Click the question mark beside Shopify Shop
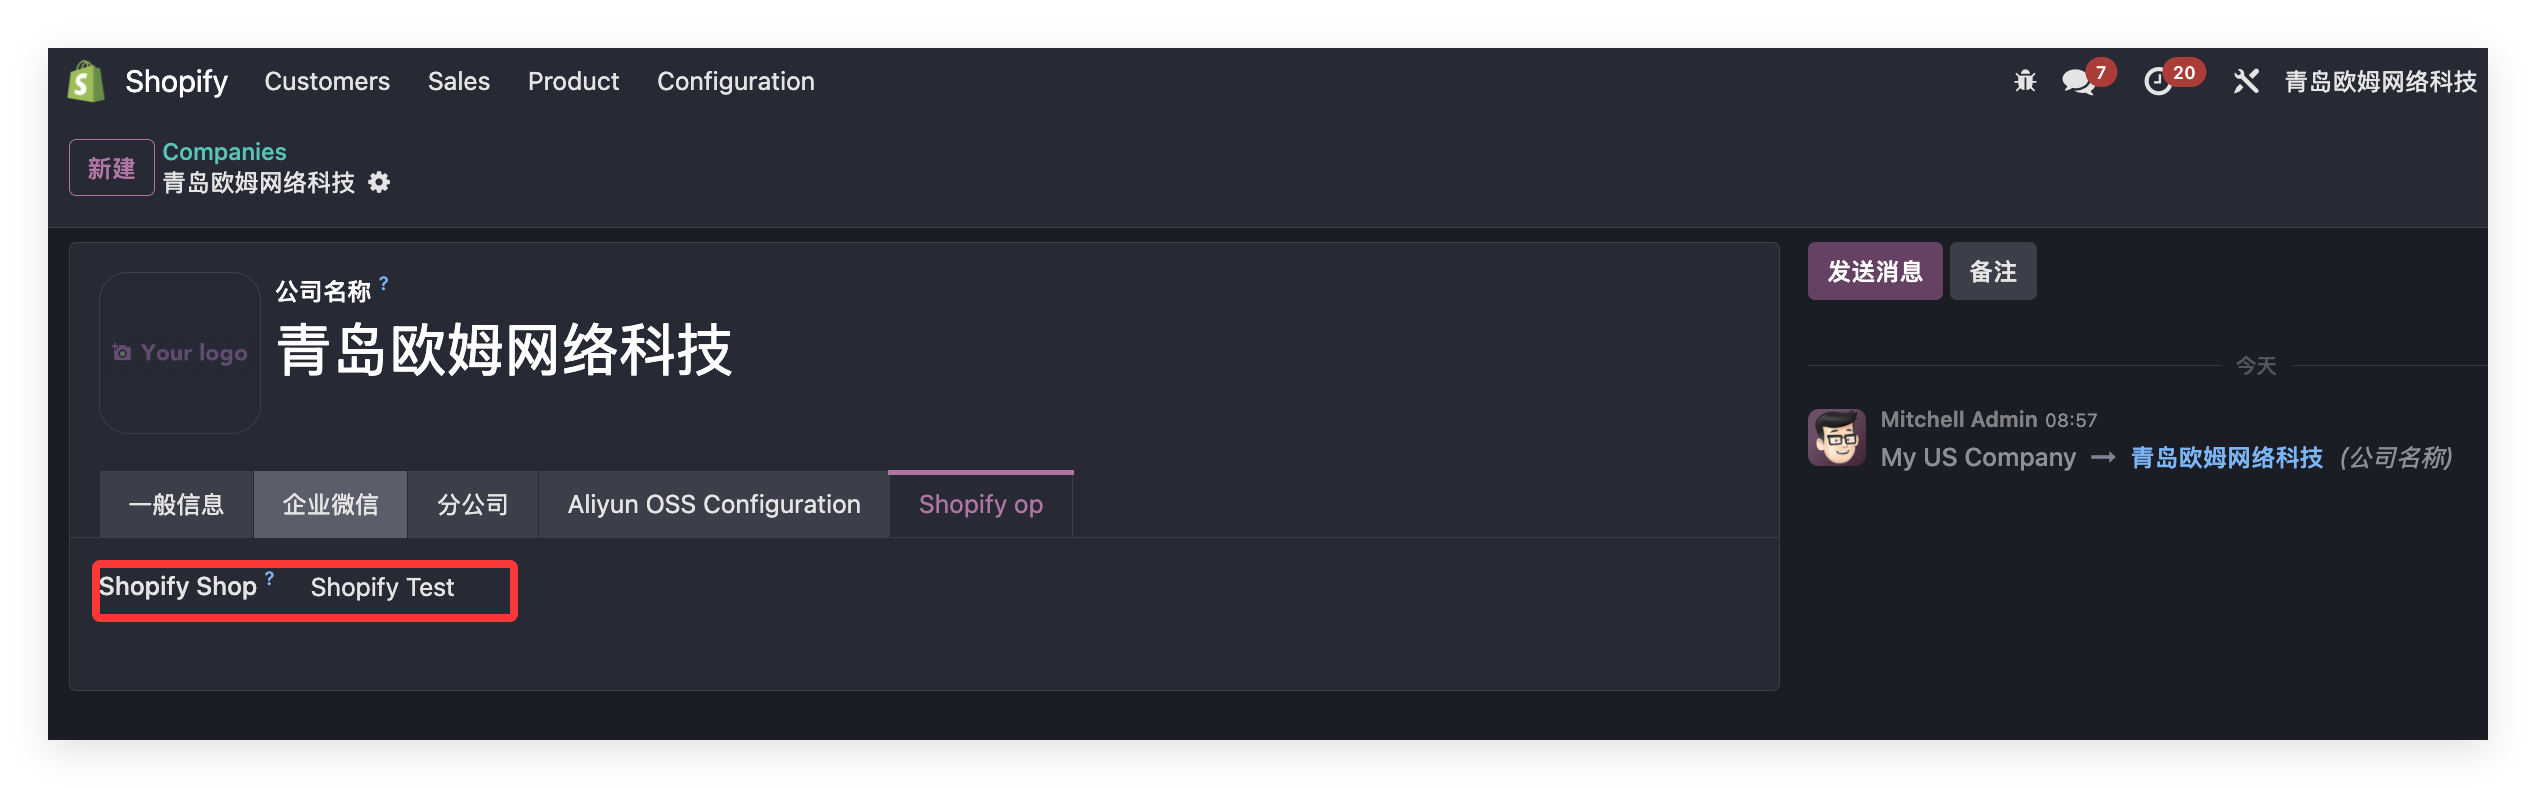2536x788 pixels. pos(268,576)
